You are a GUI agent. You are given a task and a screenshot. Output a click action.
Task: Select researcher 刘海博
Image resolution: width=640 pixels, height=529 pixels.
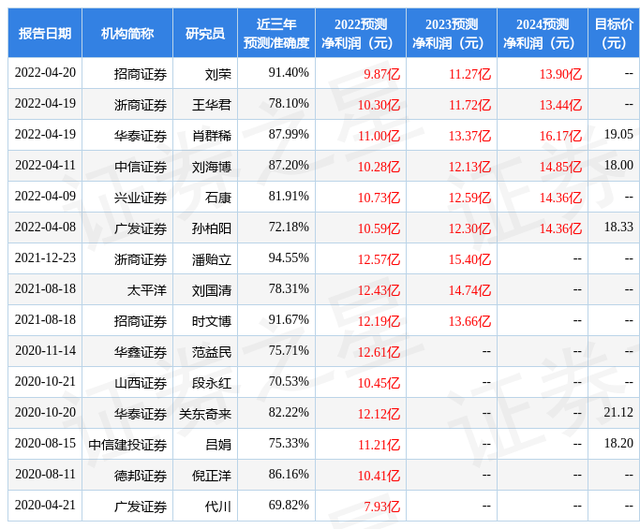(x=211, y=167)
